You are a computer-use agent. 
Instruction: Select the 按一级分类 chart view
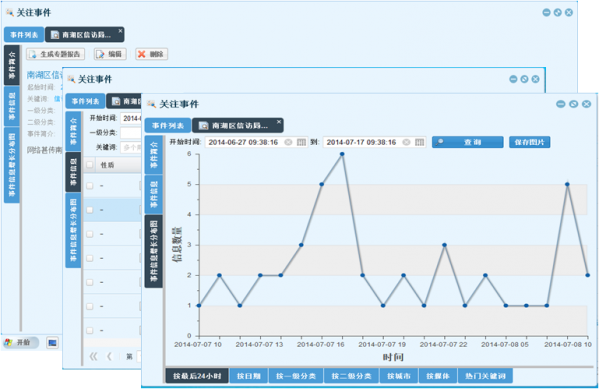[296, 376]
